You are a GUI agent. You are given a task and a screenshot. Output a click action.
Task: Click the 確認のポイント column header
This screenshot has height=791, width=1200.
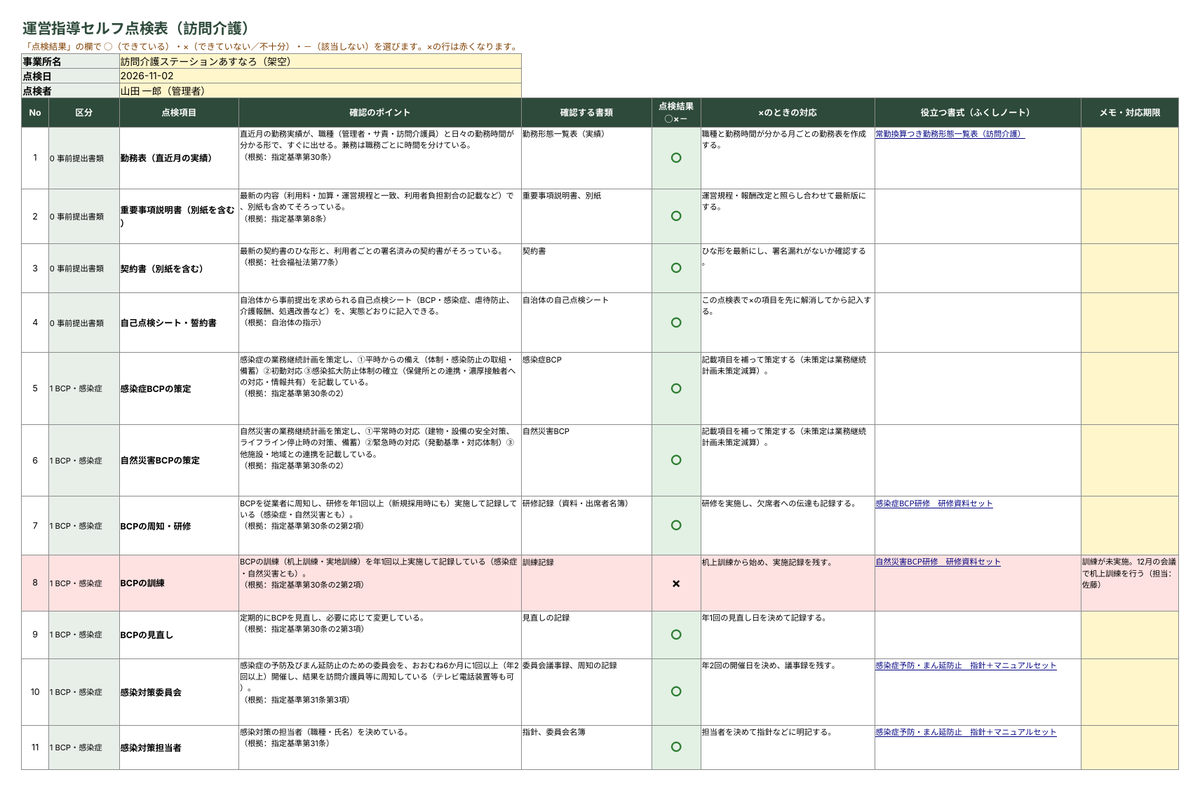(x=379, y=113)
